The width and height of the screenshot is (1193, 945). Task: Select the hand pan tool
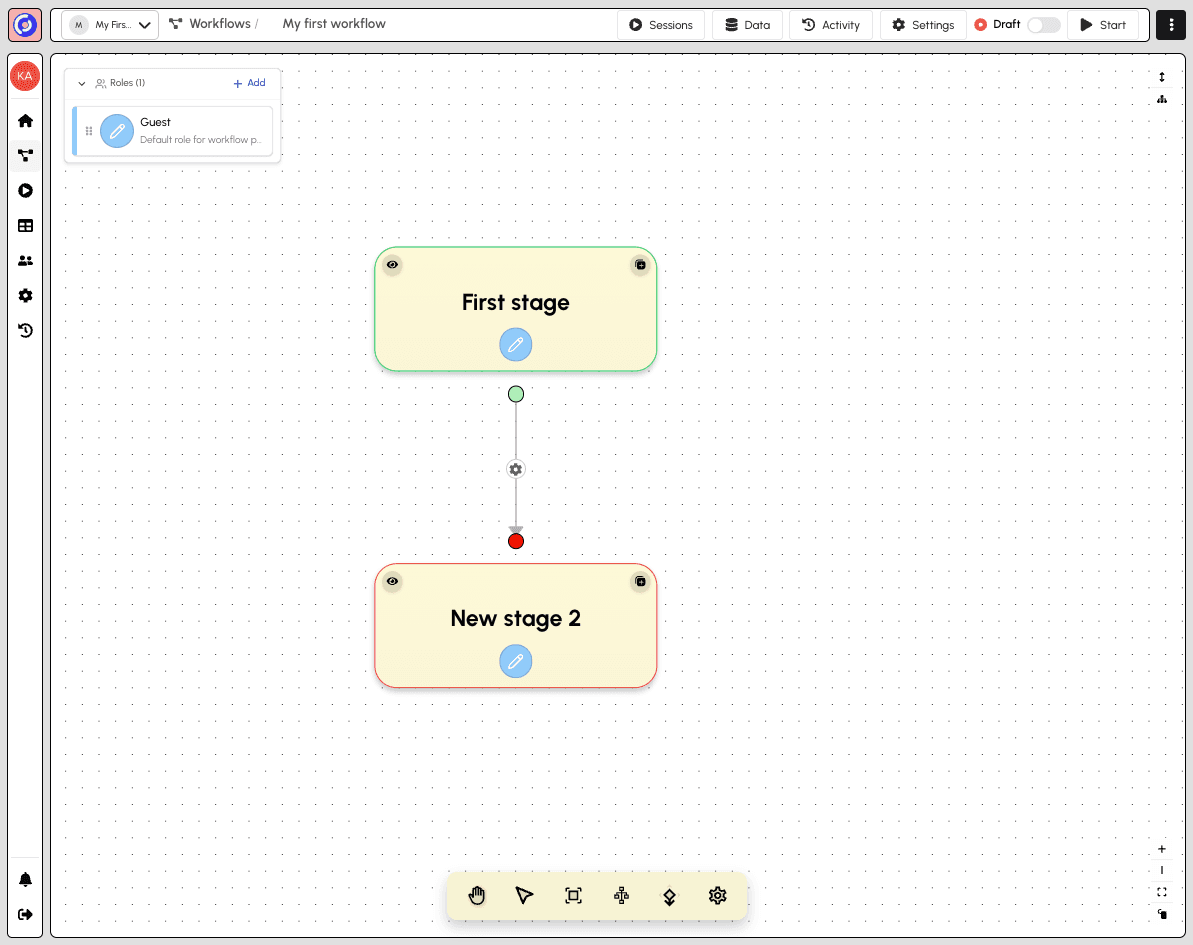point(477,896)
